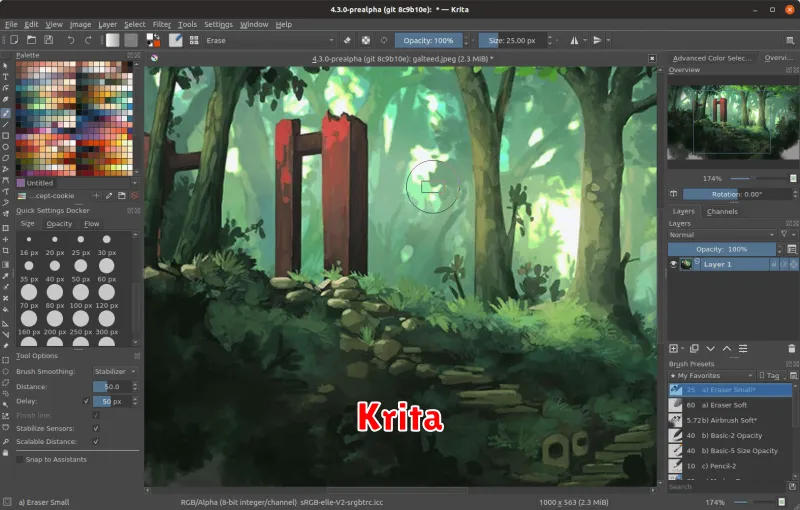The width and height of the screenshot is (800, 510).
Task: Open the fill pattern chooser in toolbar
Action: click(x=131, y=40)
